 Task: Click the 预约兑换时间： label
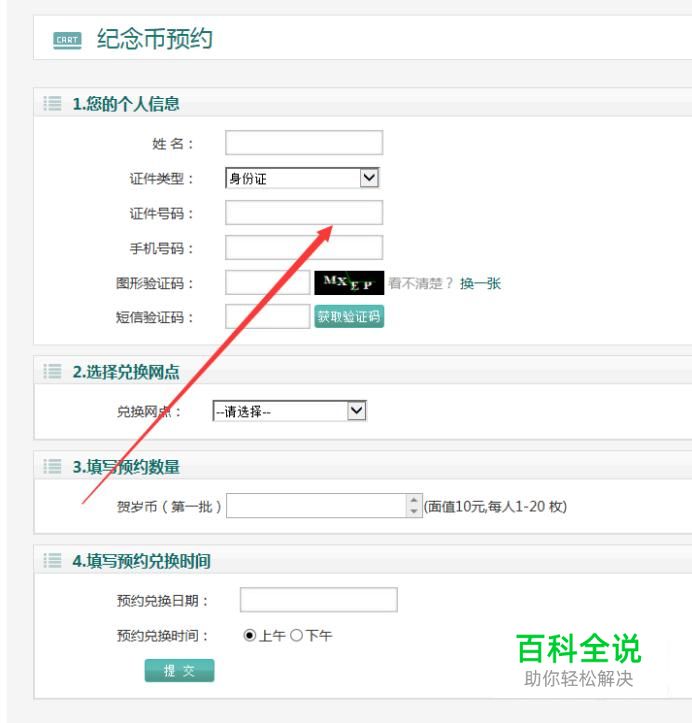(162, 636)
